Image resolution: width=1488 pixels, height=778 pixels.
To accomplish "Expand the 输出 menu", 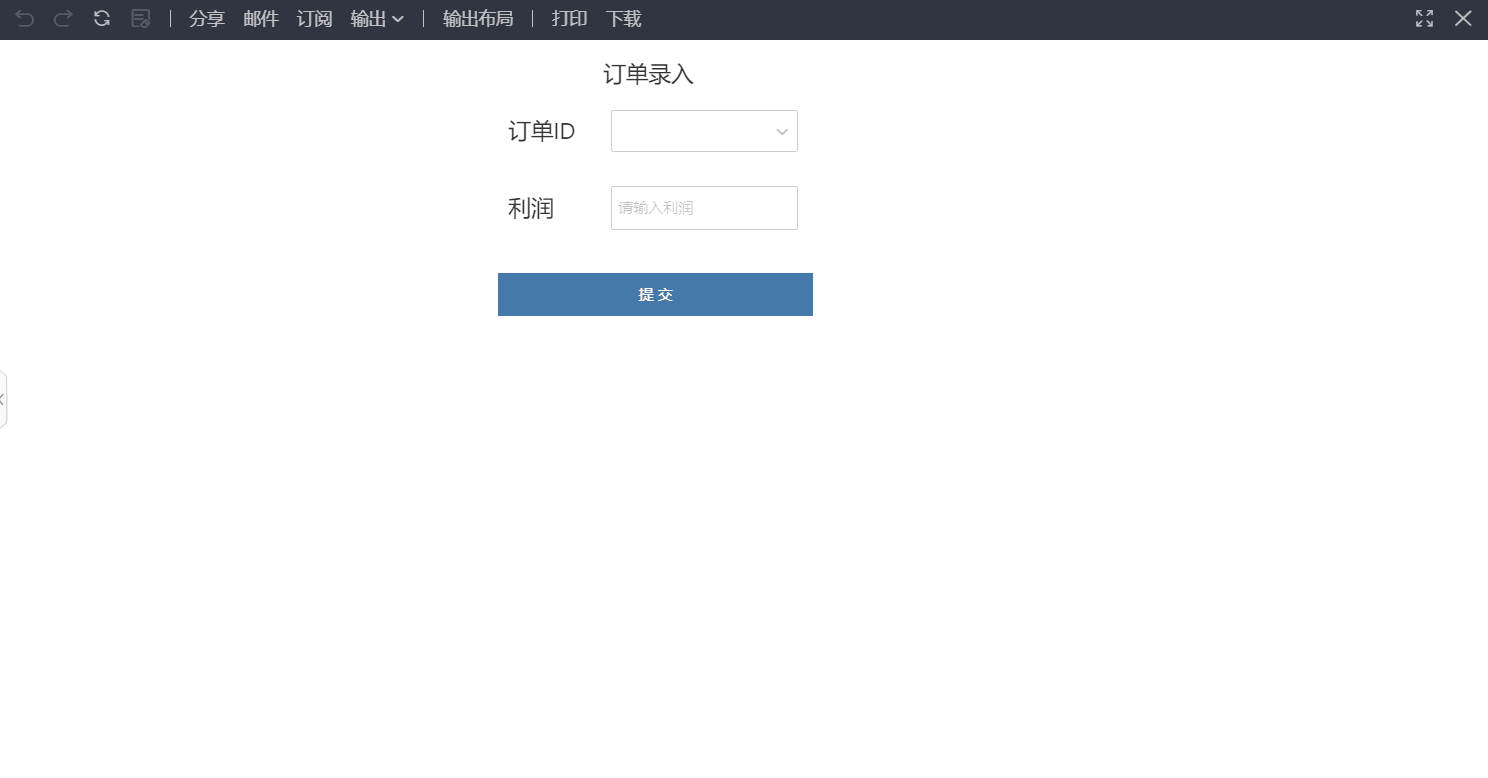I will tap(377, 19).
